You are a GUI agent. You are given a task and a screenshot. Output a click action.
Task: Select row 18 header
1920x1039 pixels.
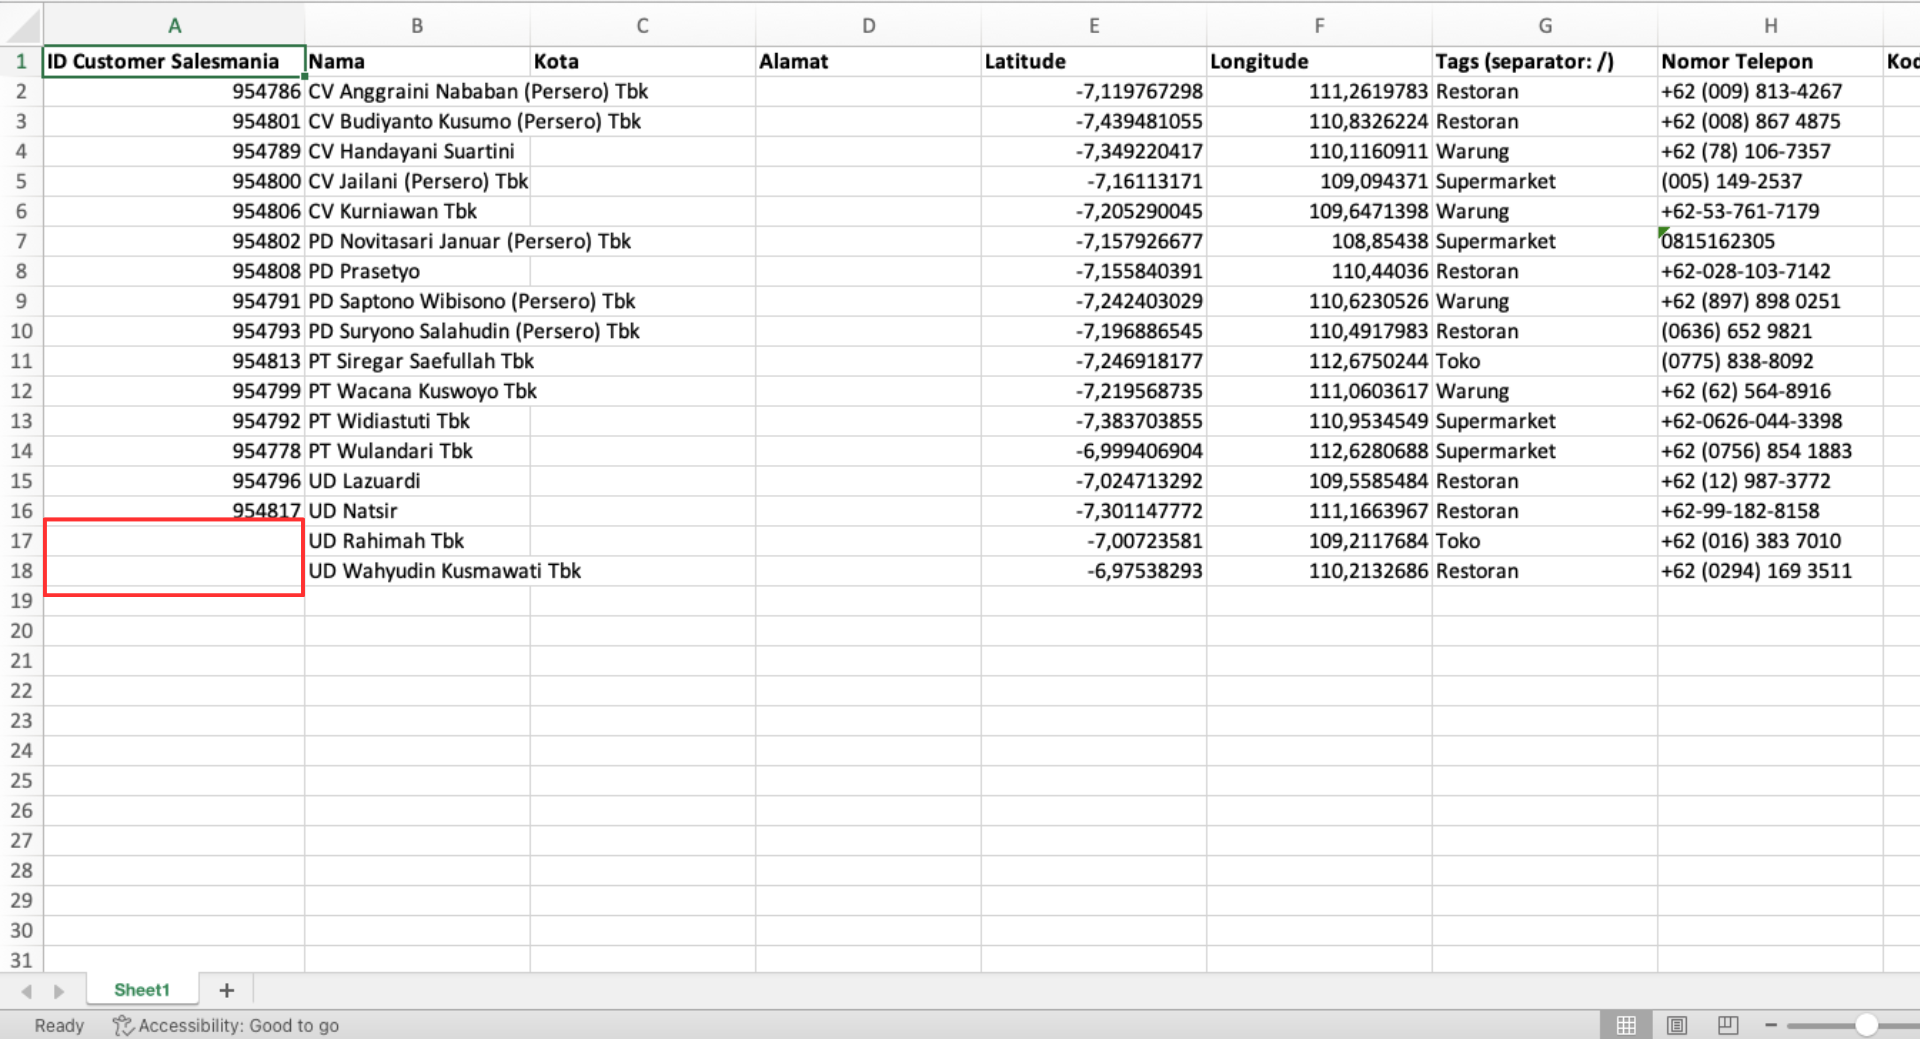[21, 571]
